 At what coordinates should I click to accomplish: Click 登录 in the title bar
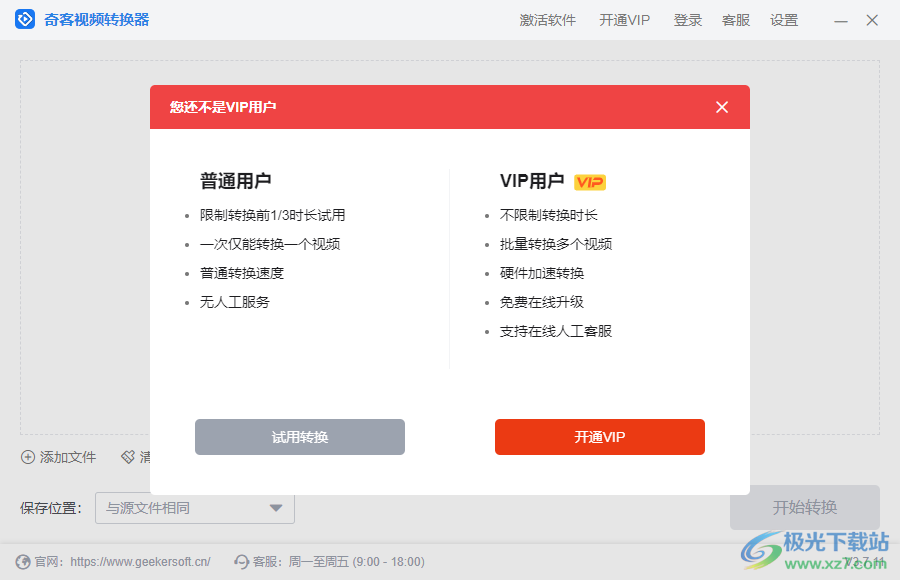click(688, 20)
